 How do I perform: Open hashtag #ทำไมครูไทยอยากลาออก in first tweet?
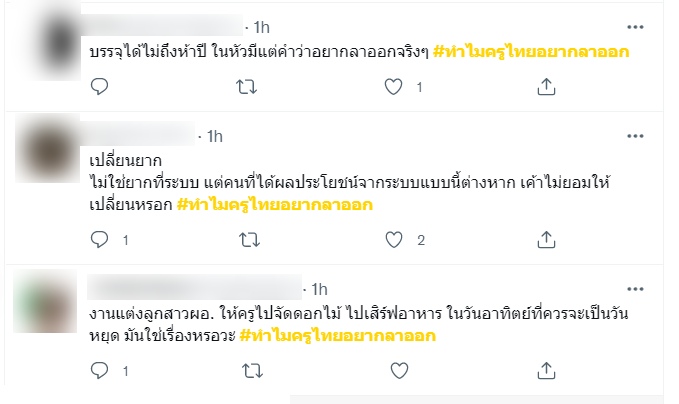pyautogui.click(x=531, y=50)
